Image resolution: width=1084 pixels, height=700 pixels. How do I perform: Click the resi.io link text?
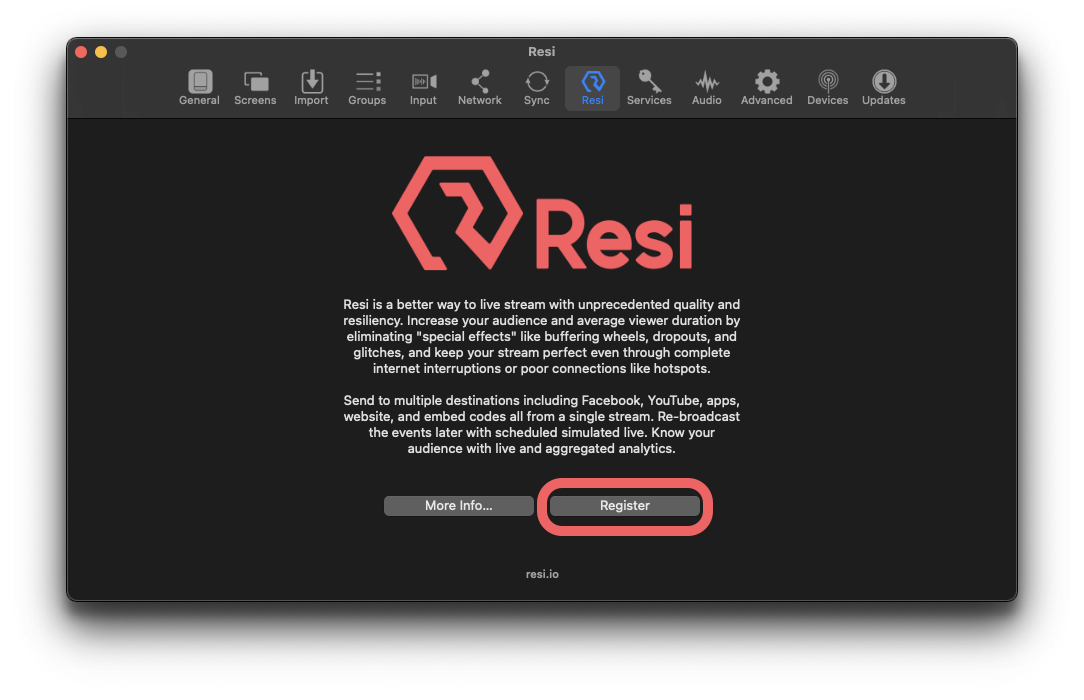542,573
